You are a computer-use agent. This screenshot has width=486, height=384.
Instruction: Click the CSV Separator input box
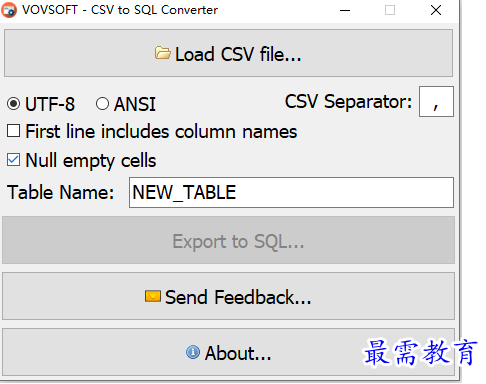(x=436, y=102)
